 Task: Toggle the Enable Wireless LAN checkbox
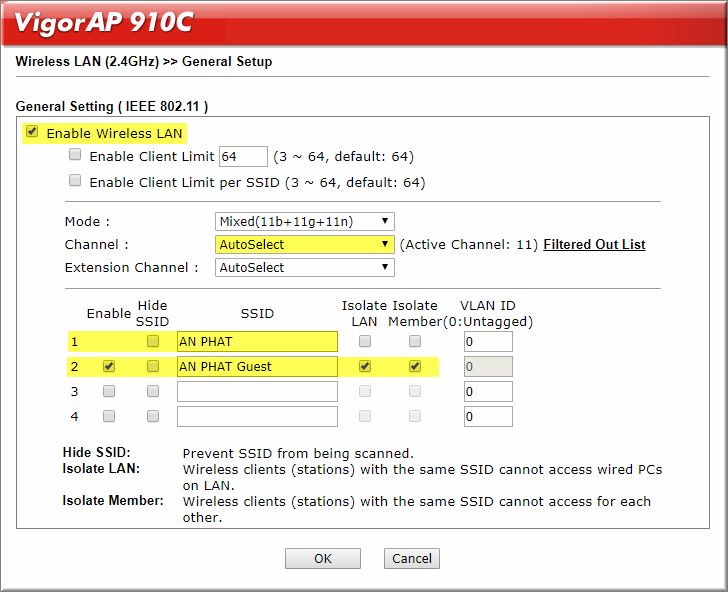(x=32, y=132)
